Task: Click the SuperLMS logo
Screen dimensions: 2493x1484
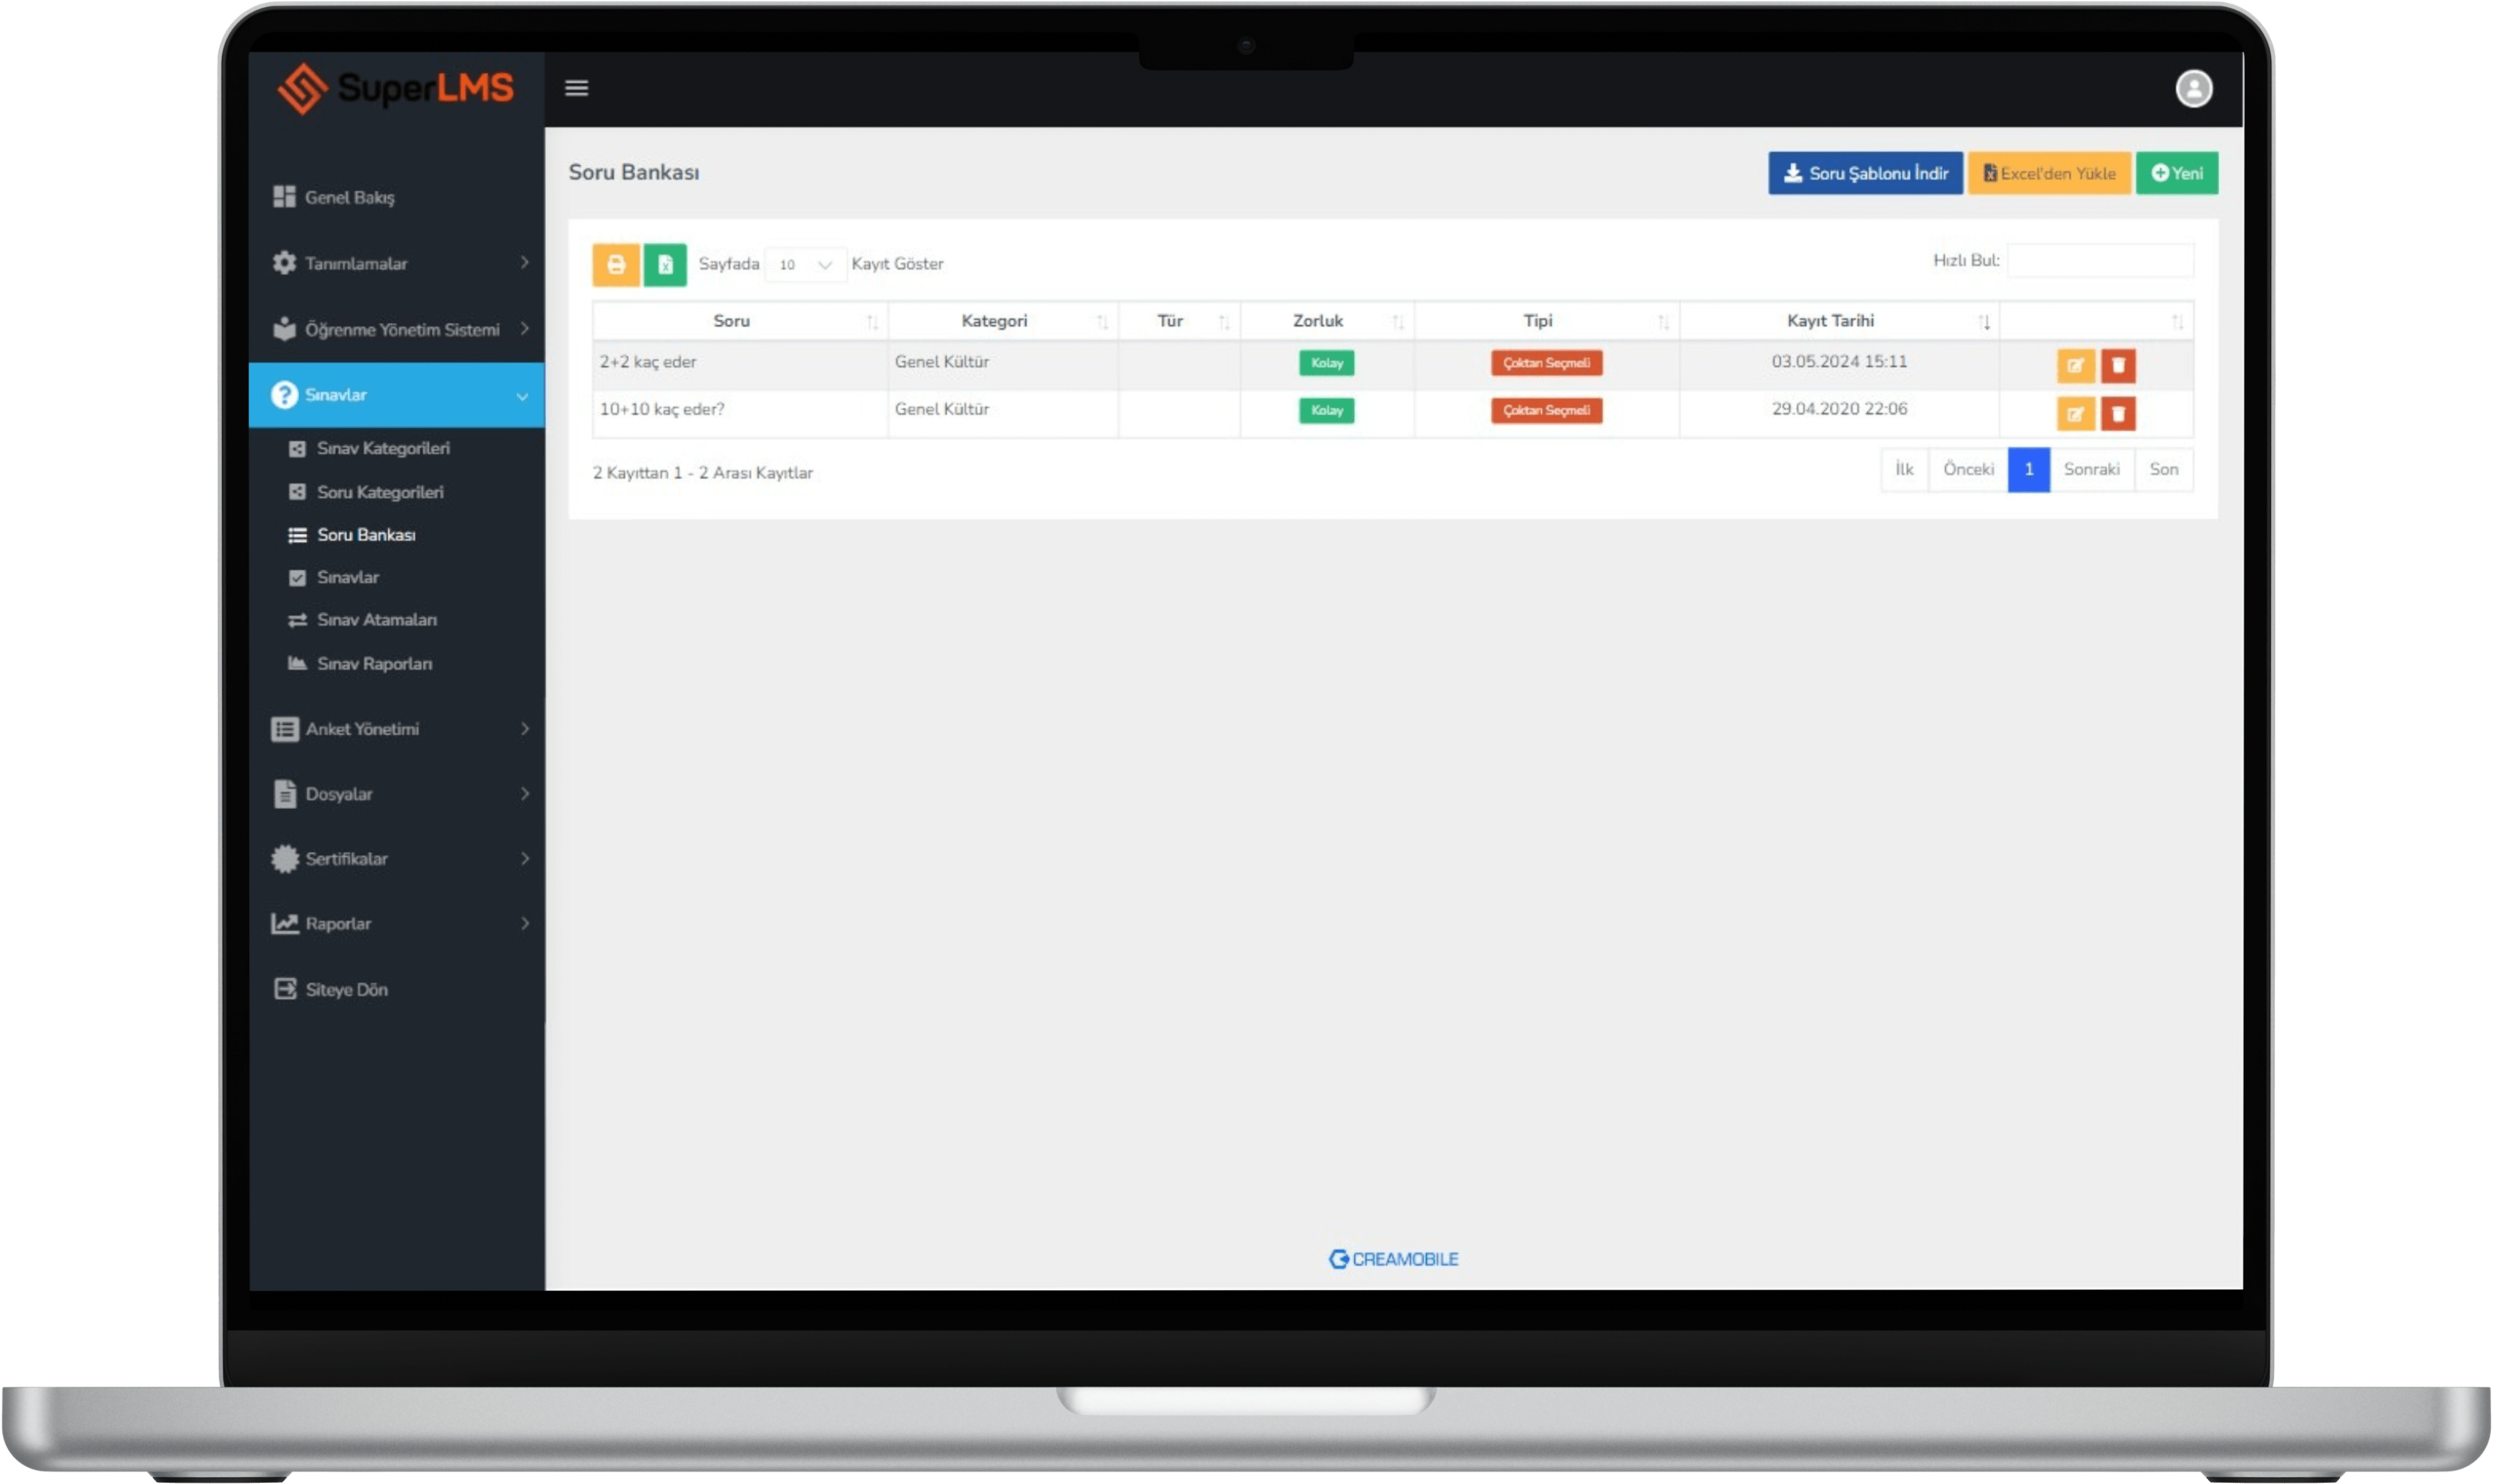Action: (396, 88)
